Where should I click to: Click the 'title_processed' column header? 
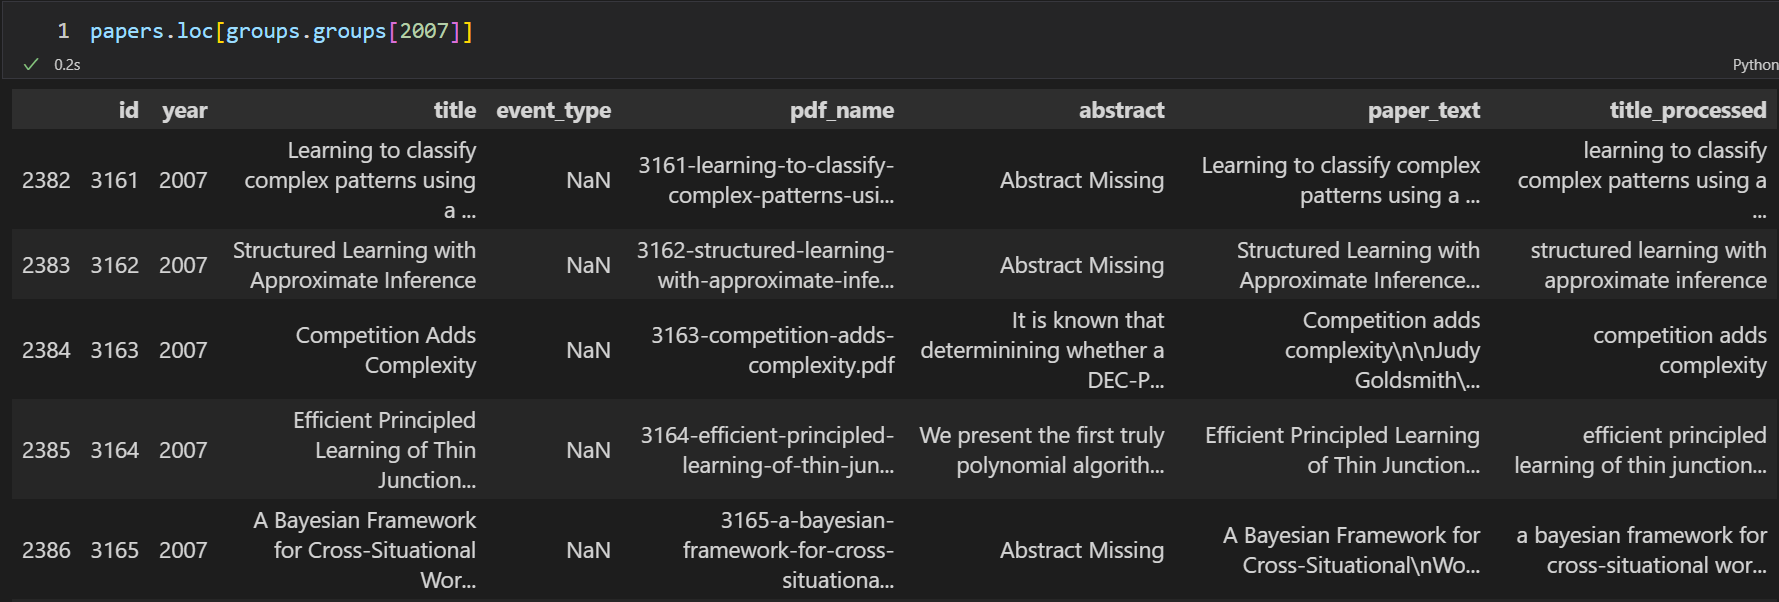pyautogui.click(x=1687, y=110)
